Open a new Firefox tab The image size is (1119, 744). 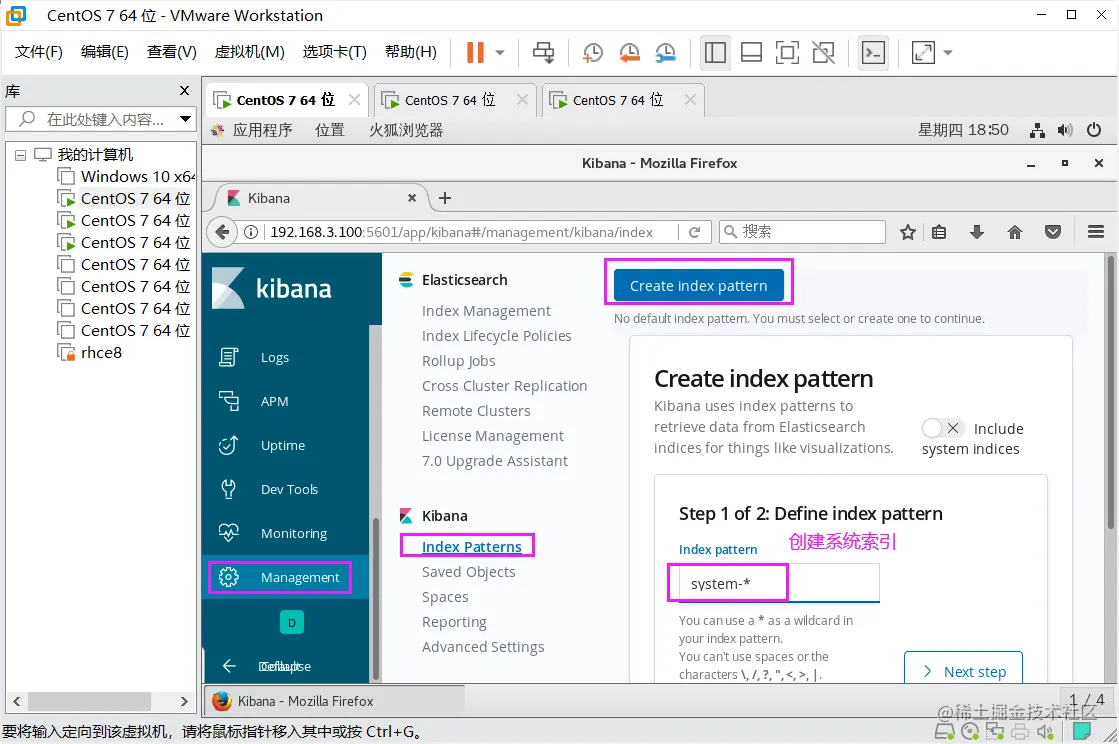click(445, 198)
